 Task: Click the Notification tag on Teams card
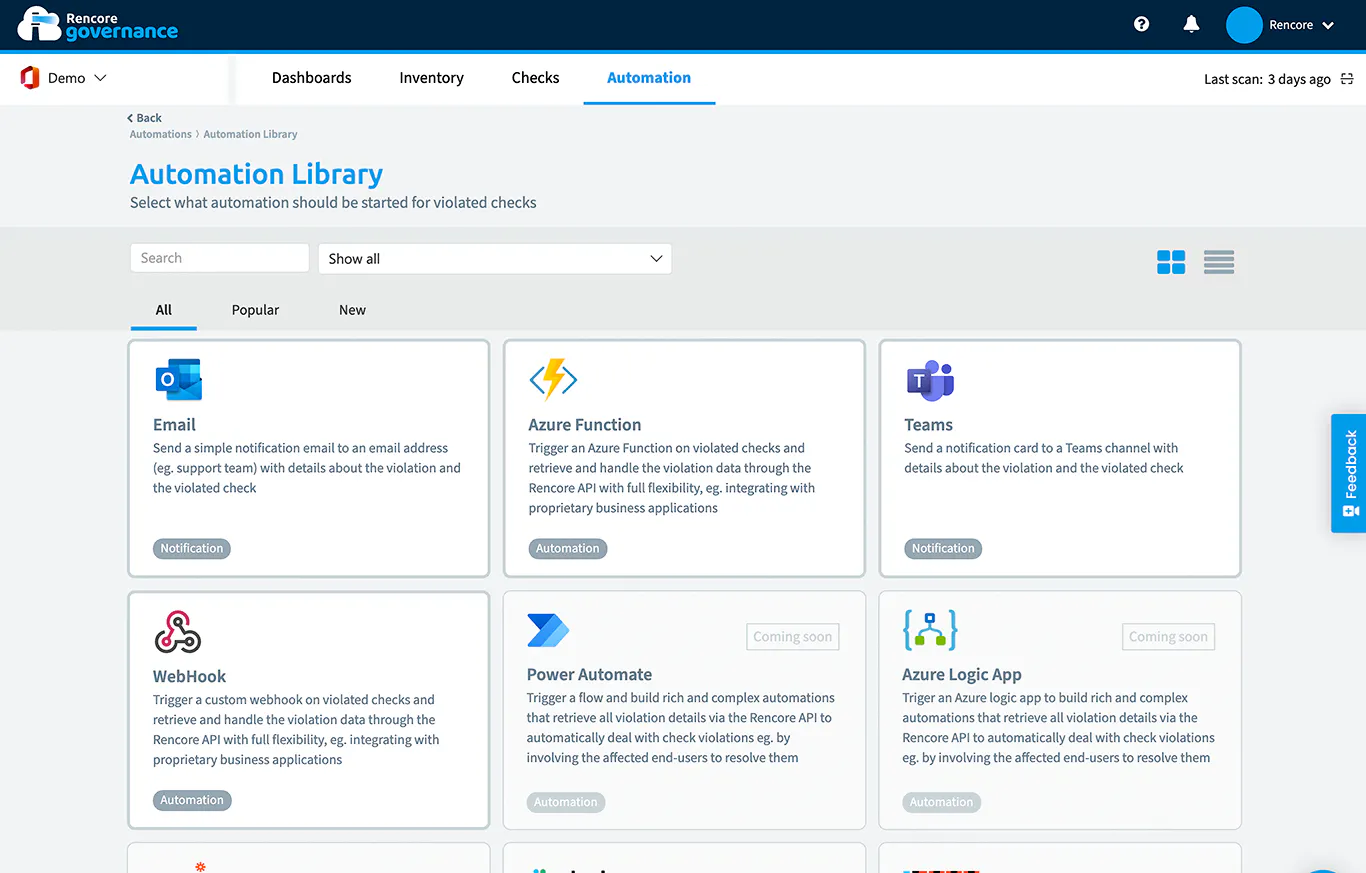click(x=943, y=548)
